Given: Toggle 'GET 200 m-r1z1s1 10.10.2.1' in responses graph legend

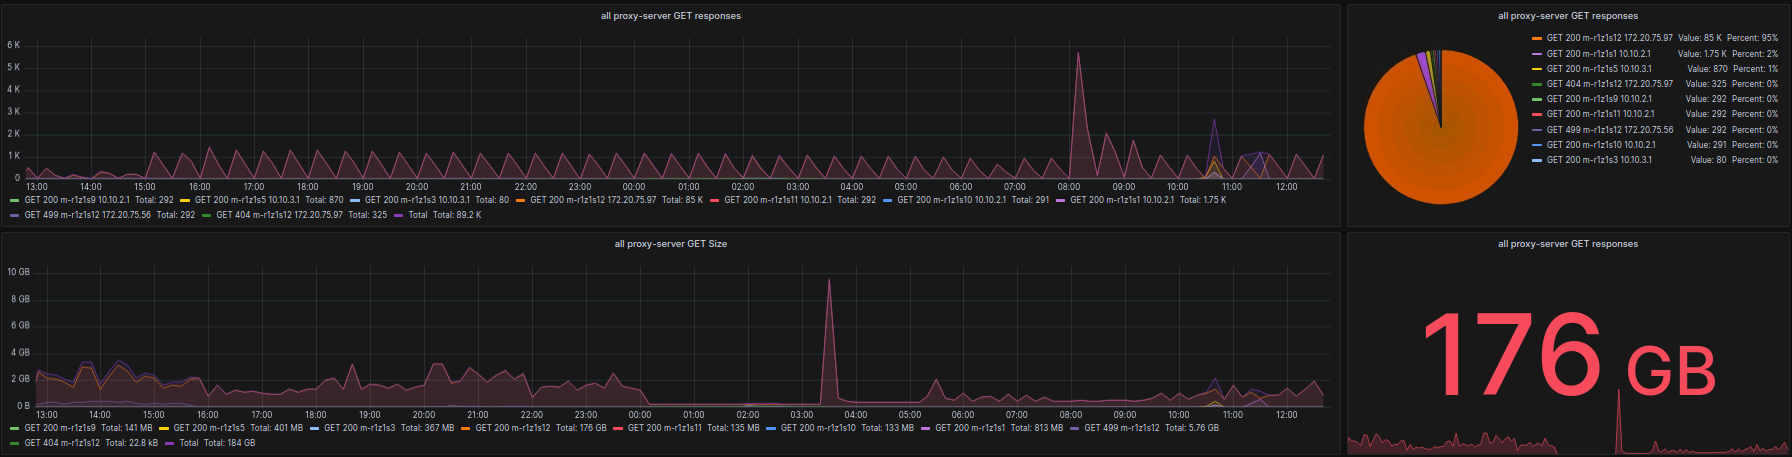Looking at the screenshot, I should (x=1122, y=200).
